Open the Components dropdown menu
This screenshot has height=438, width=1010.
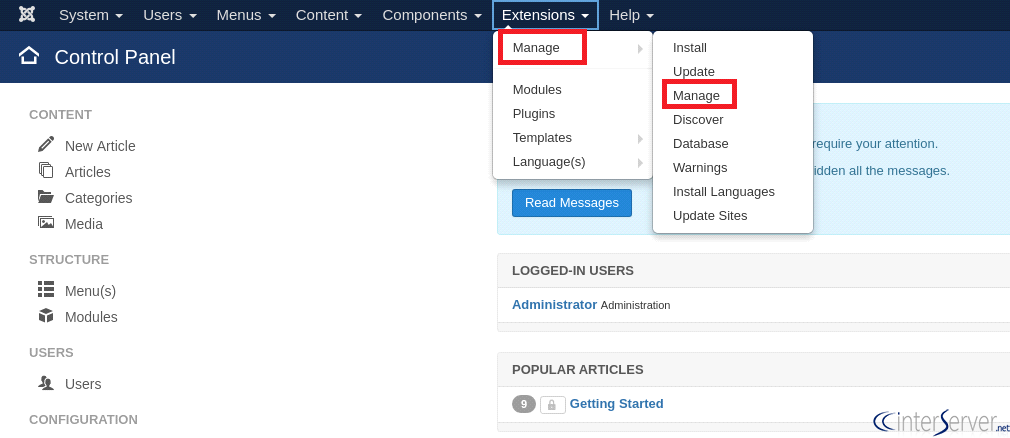pos(432,15)
